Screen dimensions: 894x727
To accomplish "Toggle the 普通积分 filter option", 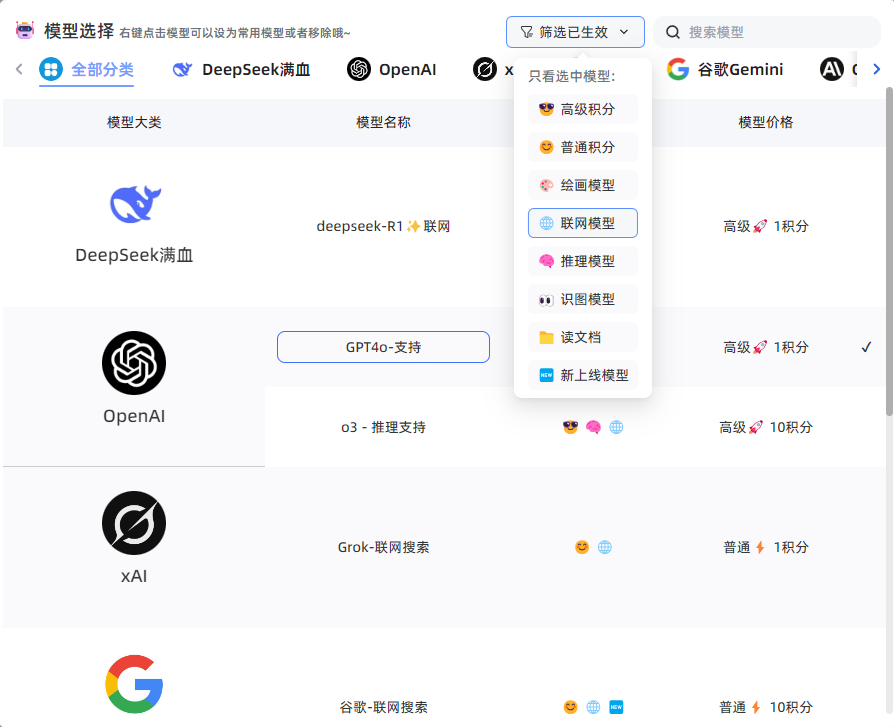I will [x=583, y=147].
